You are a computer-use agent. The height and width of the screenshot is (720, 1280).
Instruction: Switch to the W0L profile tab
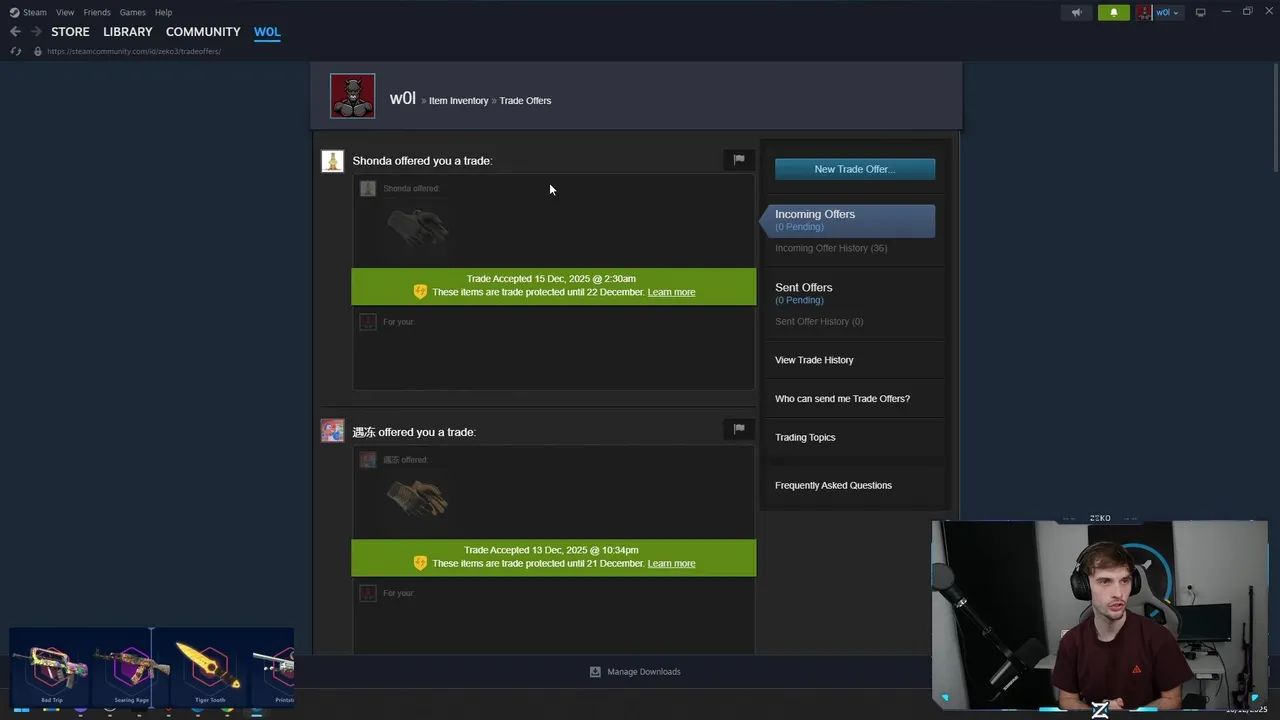point(267,32)
